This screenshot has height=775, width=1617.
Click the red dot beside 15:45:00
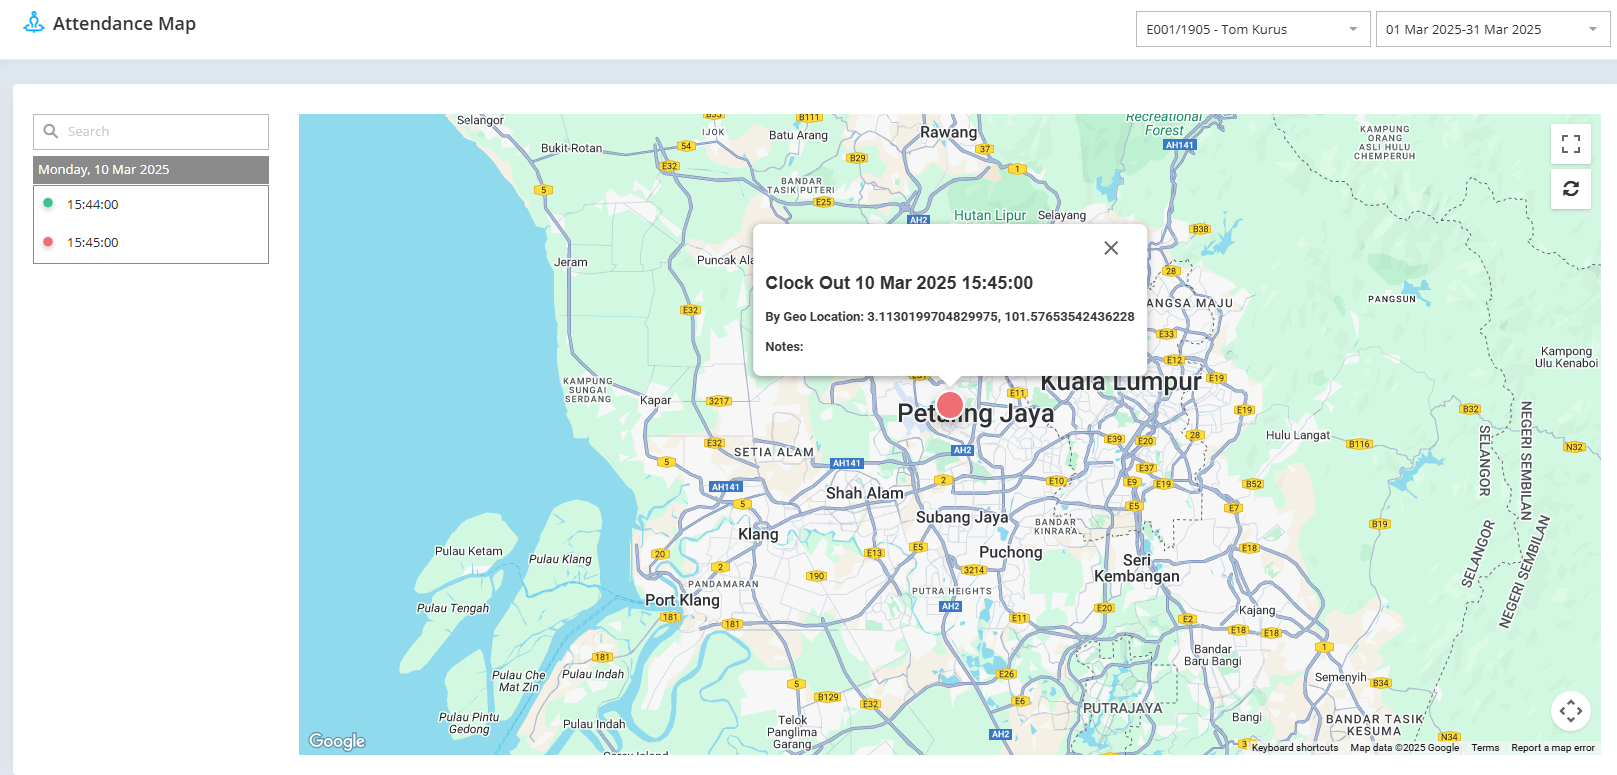tap(48, 241)
